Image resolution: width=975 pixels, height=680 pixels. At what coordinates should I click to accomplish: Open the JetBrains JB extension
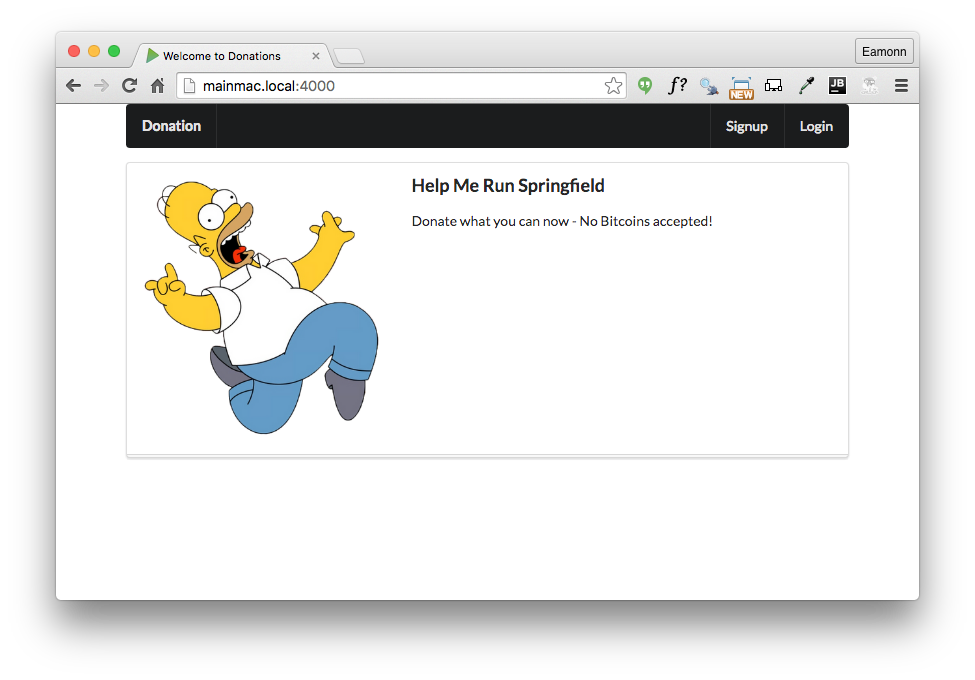[837, 86]
